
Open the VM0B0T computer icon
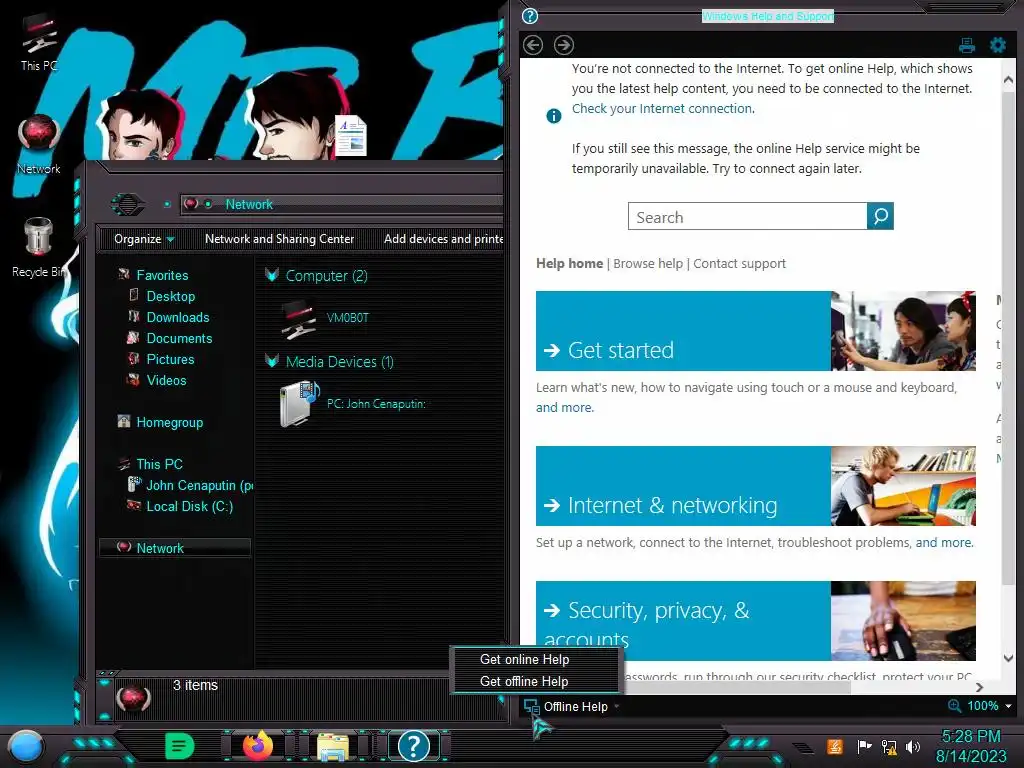point(298,318)
